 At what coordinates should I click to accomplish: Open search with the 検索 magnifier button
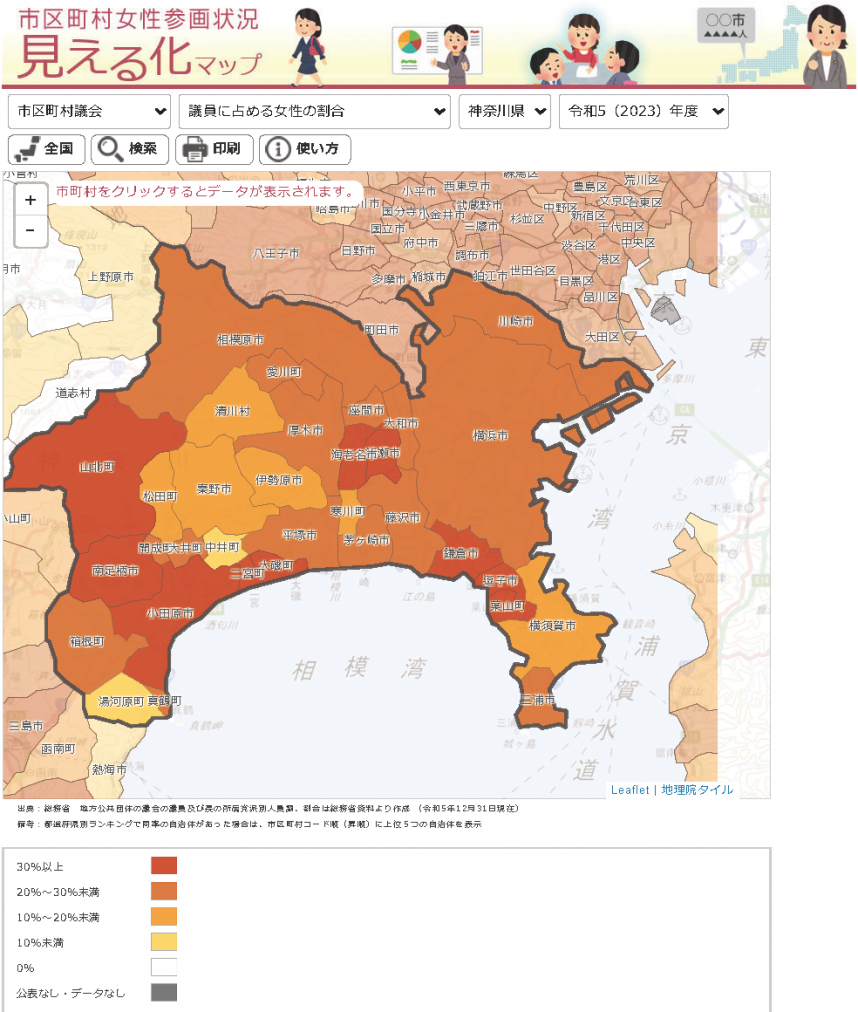(x=129, y=149)
